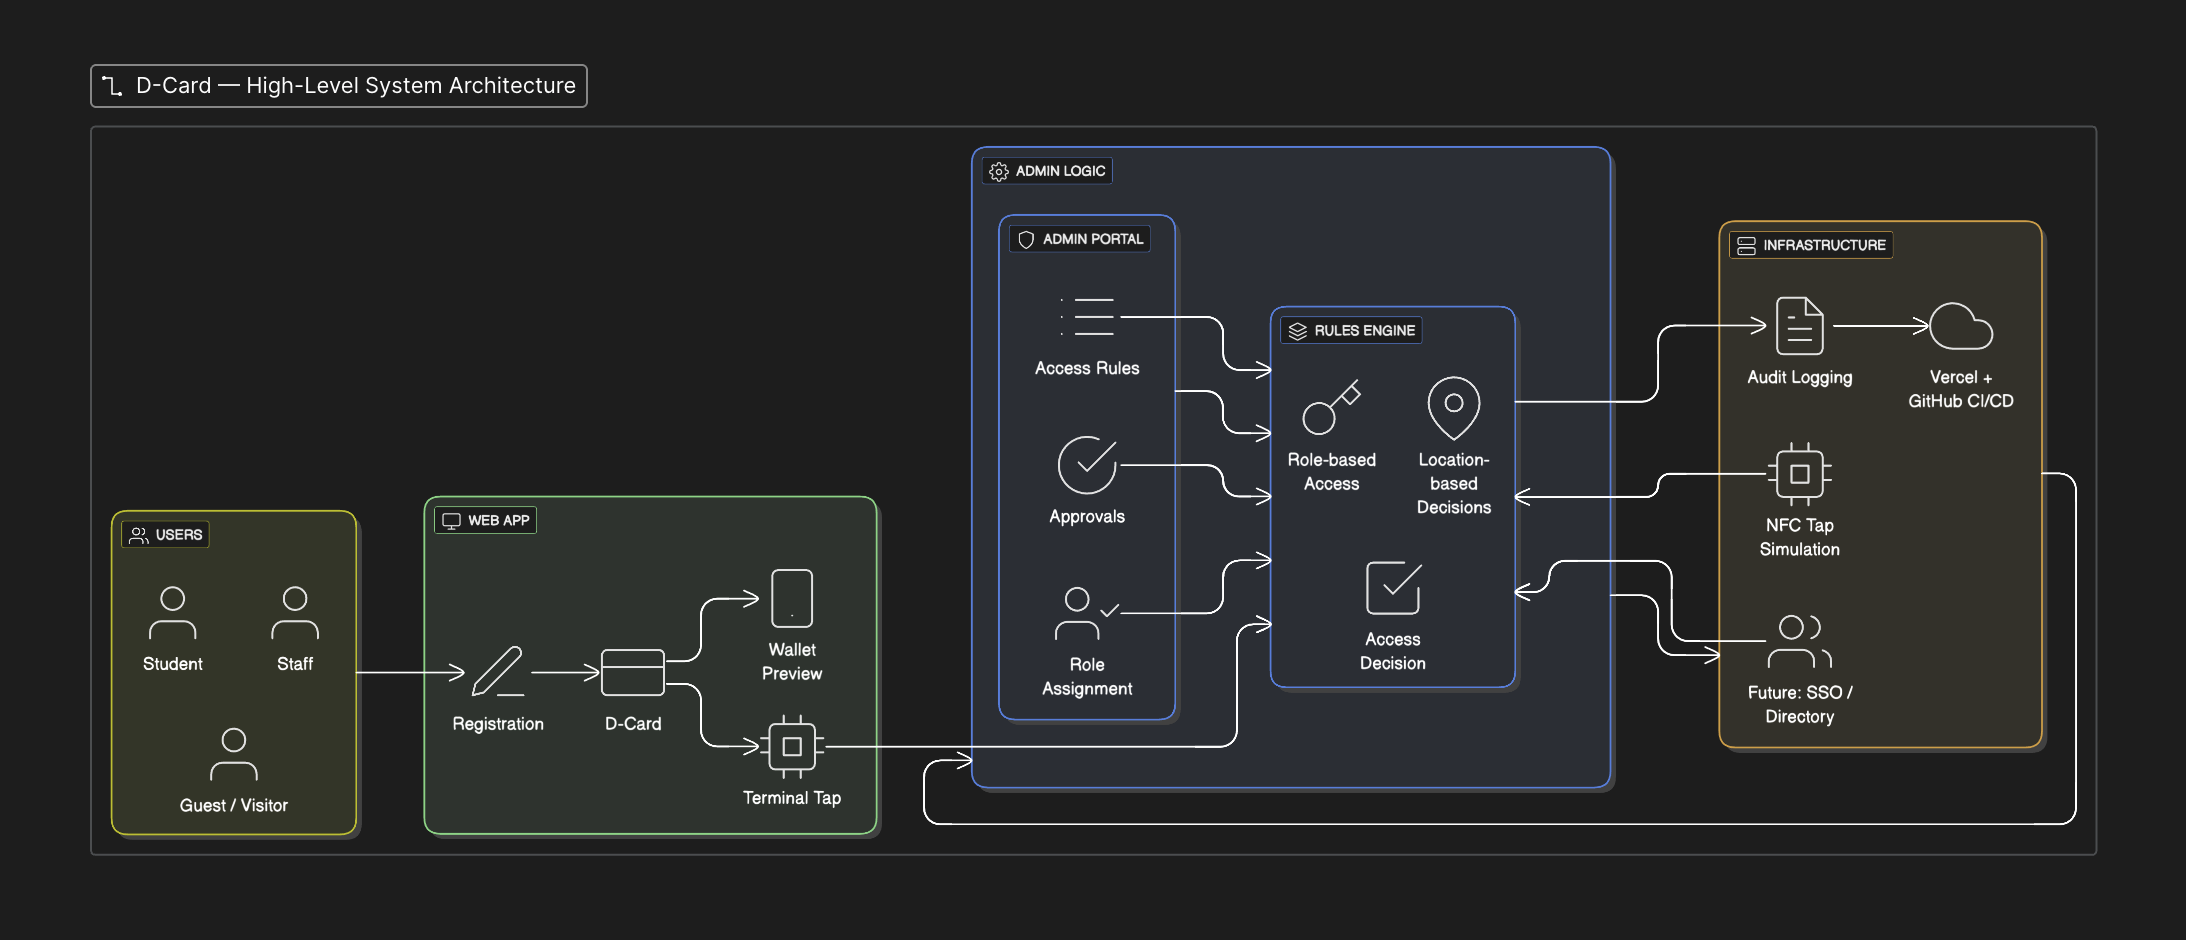Click the Audit Logging document icon
This screenshot has height=940, width=2186.
pyautogui.click(x=1799, y=327)
